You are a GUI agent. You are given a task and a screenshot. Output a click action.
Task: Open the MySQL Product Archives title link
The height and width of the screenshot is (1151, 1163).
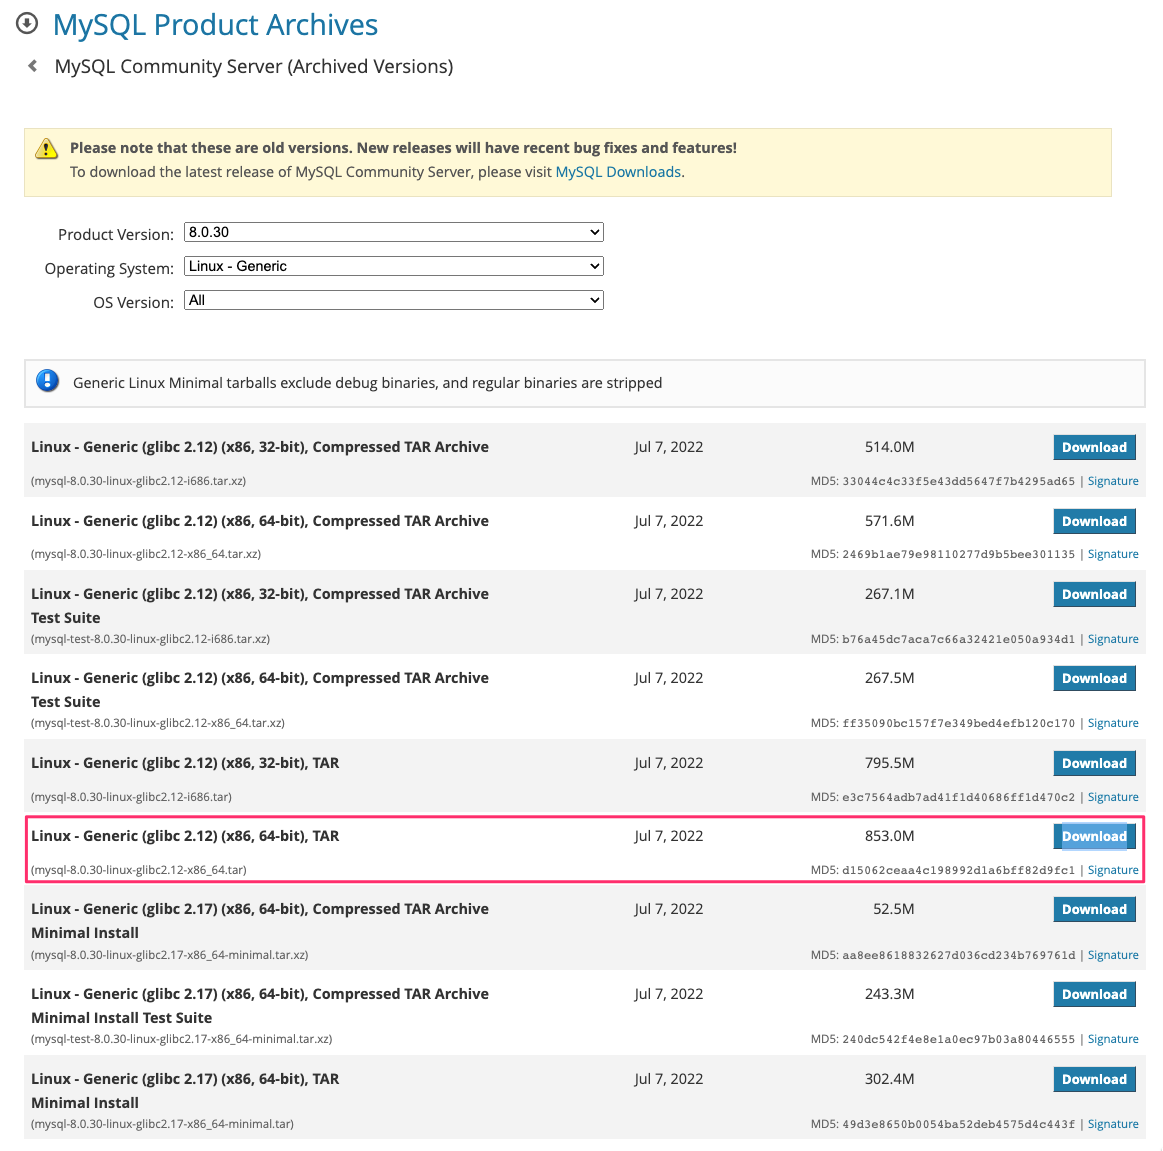coord(215,24)
